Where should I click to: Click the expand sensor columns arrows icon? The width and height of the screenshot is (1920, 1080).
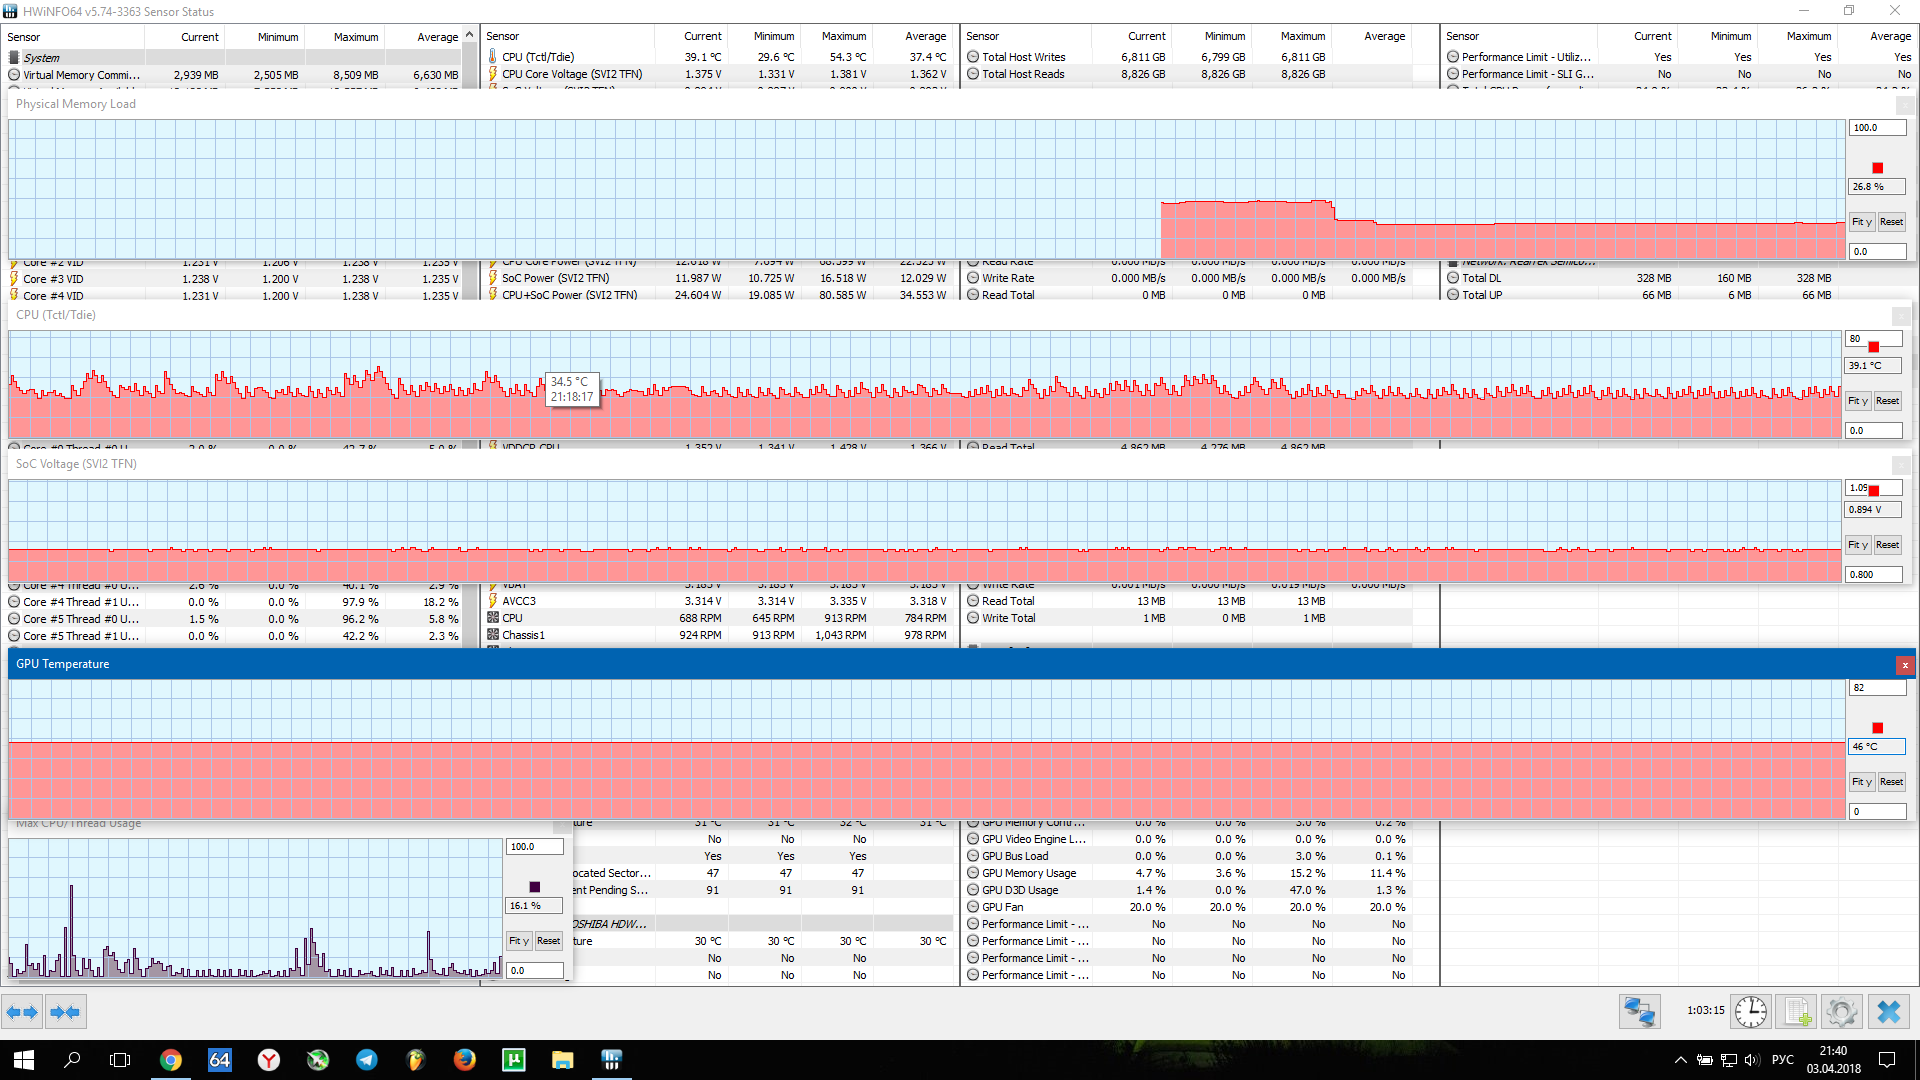click(x=22, y=1012)
